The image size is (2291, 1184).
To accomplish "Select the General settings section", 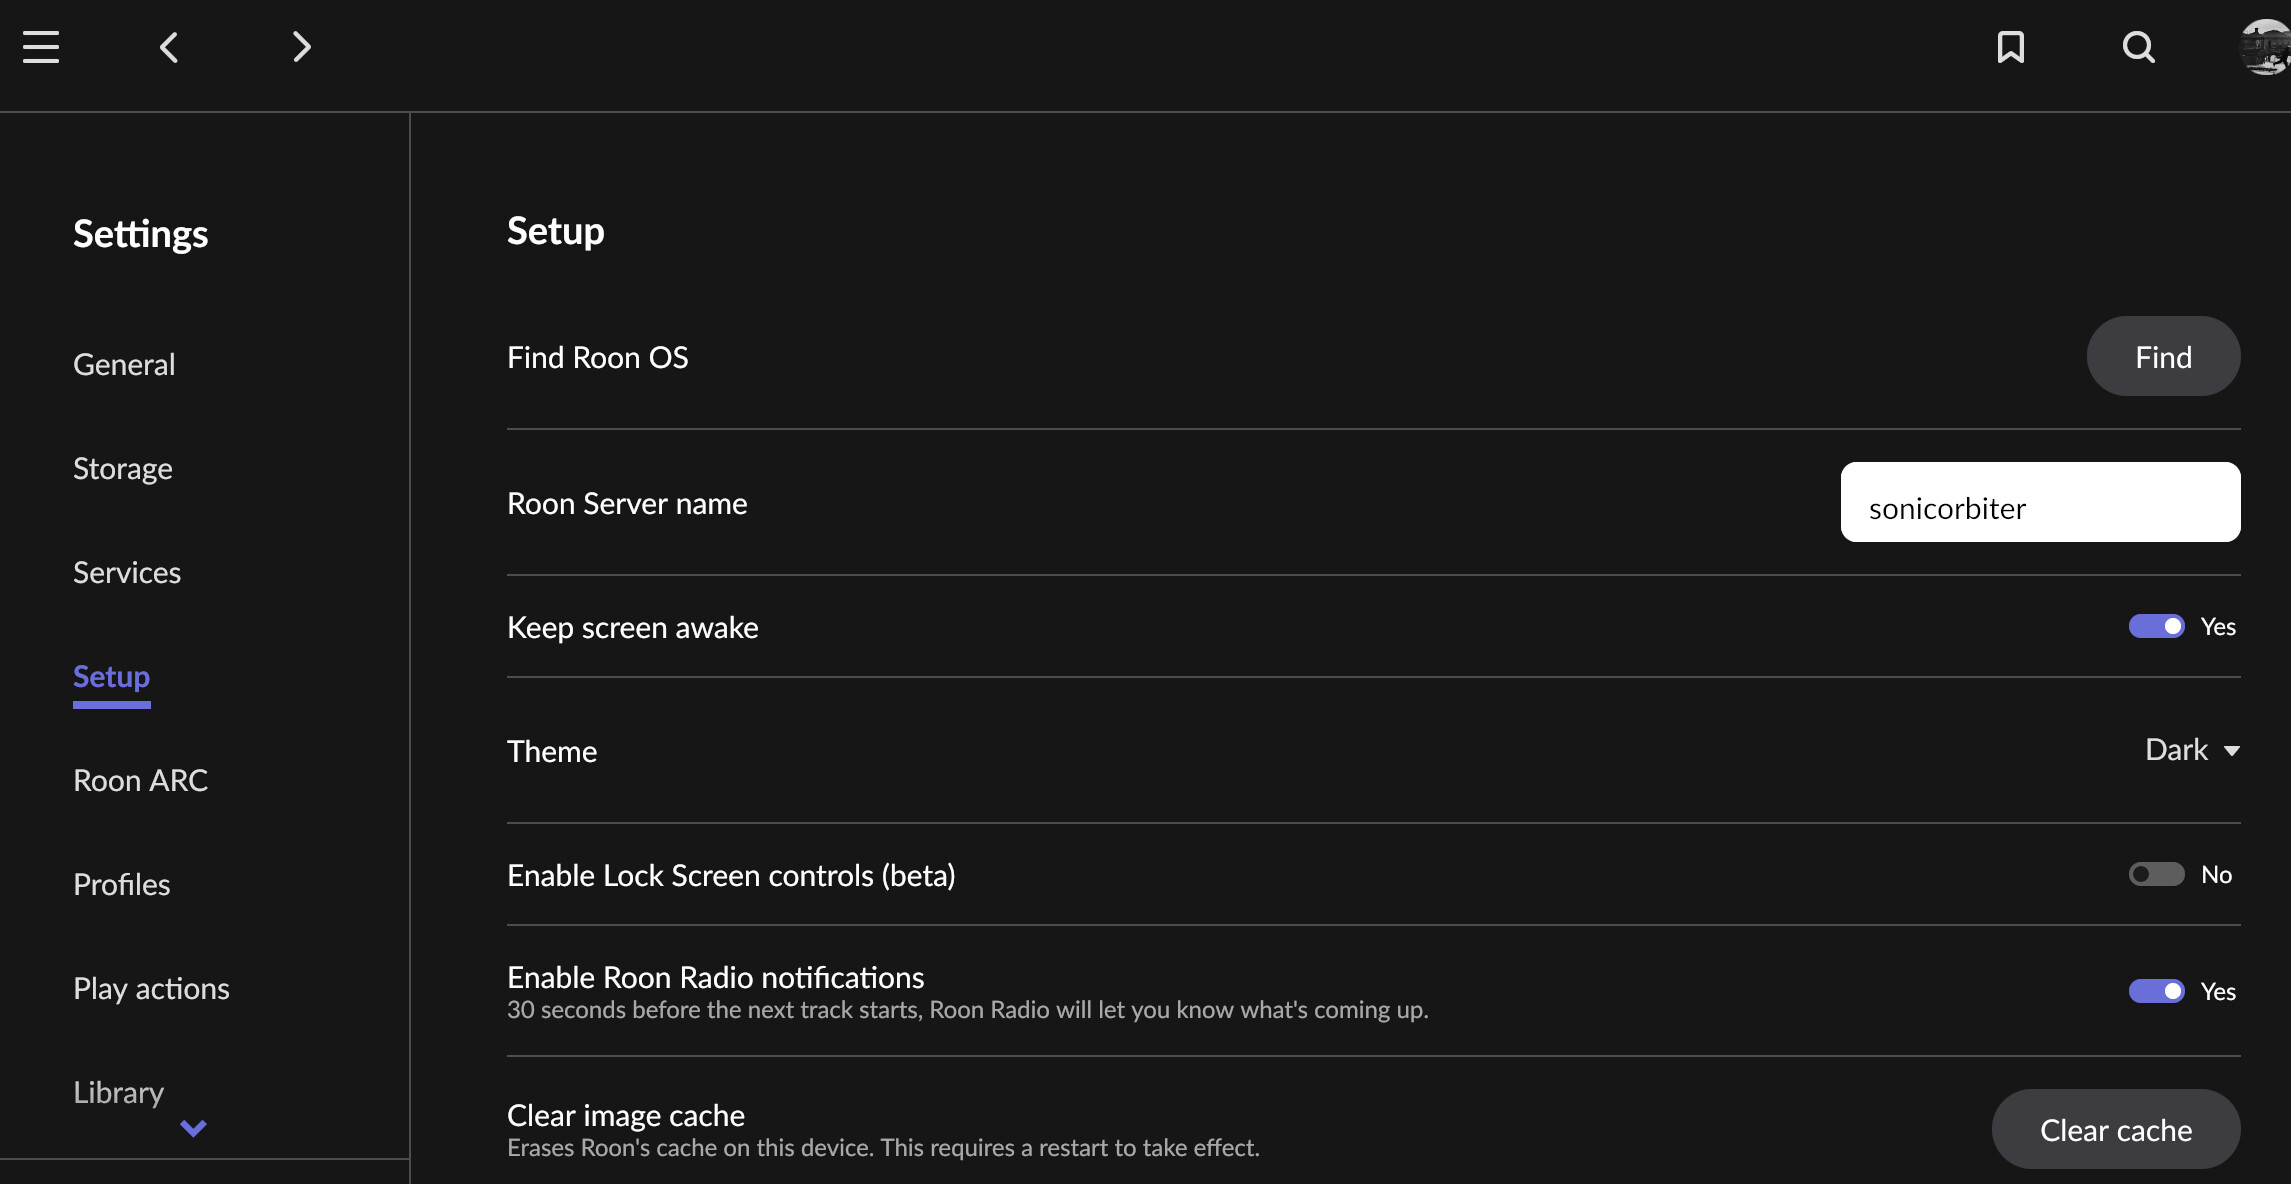I will [124, 364].
